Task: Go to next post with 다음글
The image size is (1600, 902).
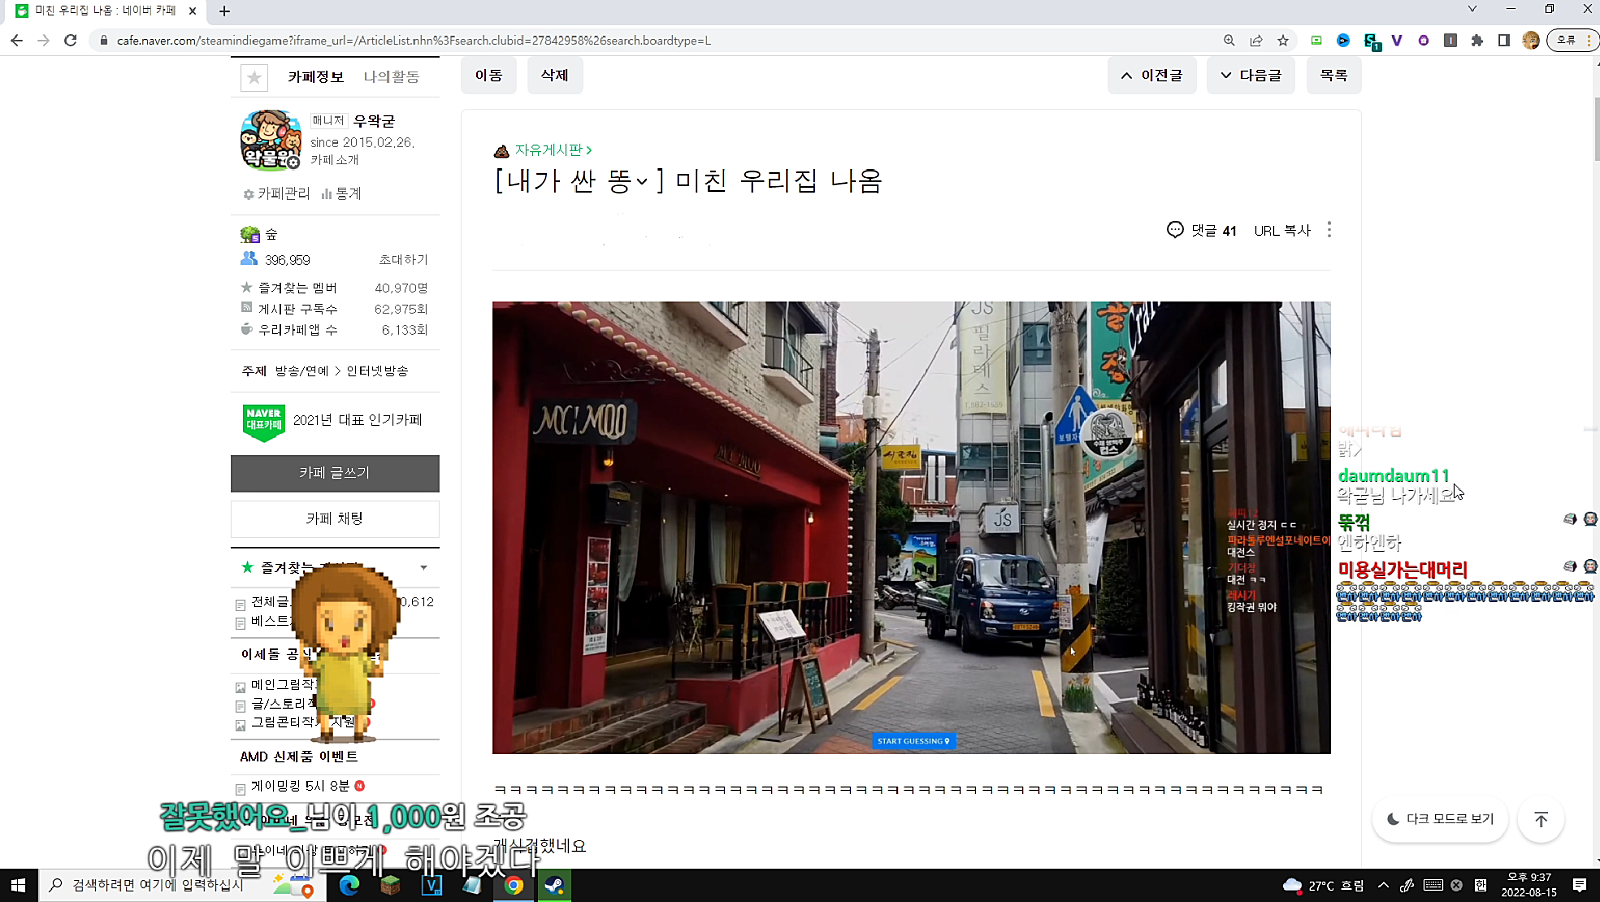Action: [1250, 75]
